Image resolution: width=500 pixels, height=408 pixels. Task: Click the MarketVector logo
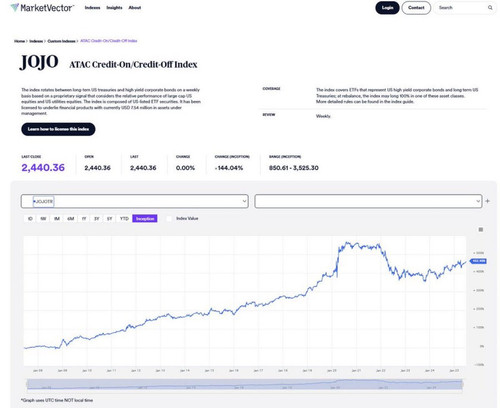[x=42, y=7]
